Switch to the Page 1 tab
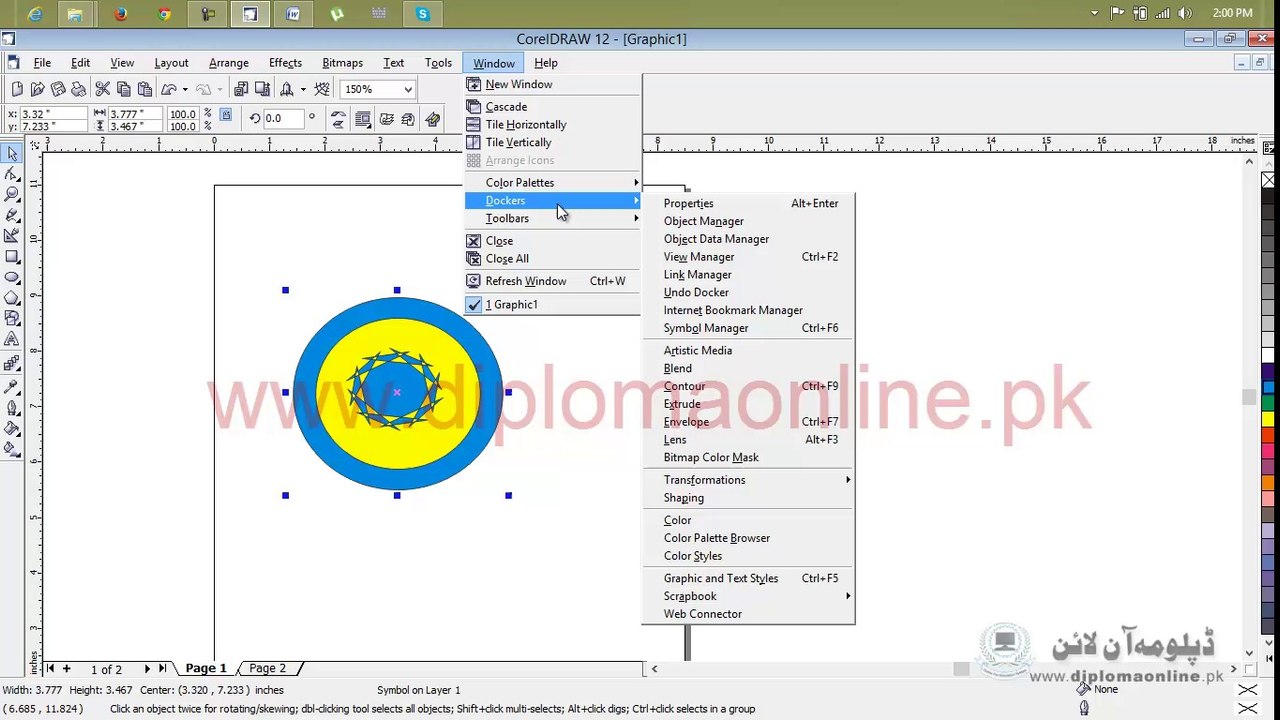 pos(206,668)
